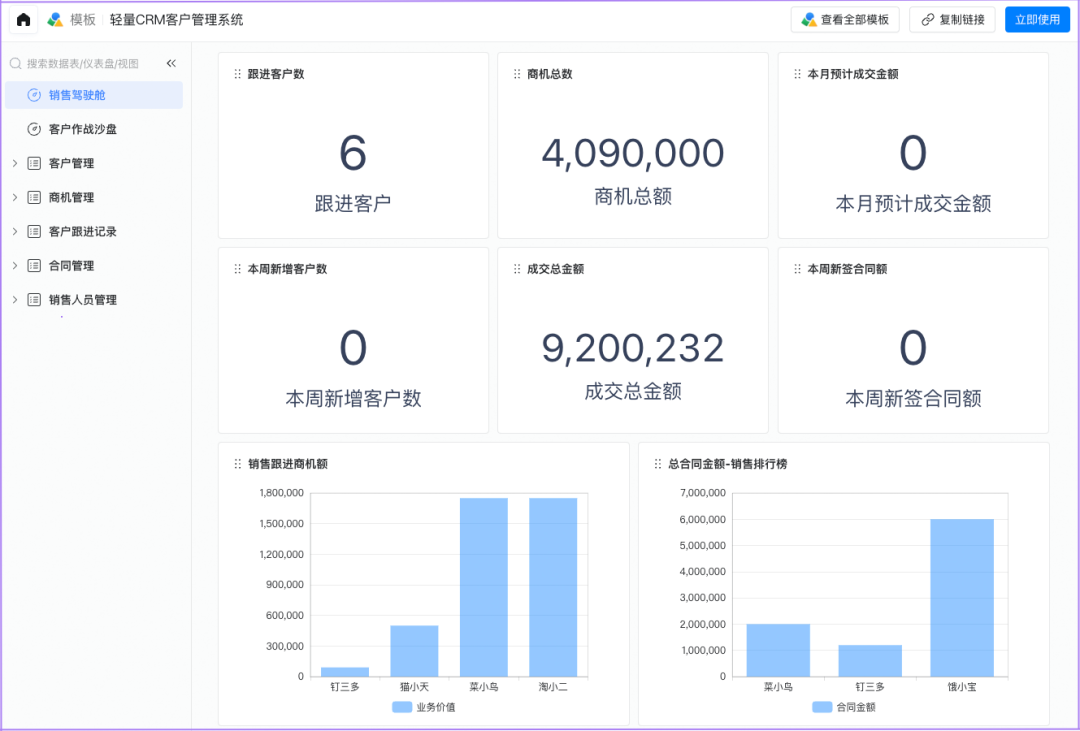Click the drag handle on 跟进客户数 card

click(x=237, y=74)
